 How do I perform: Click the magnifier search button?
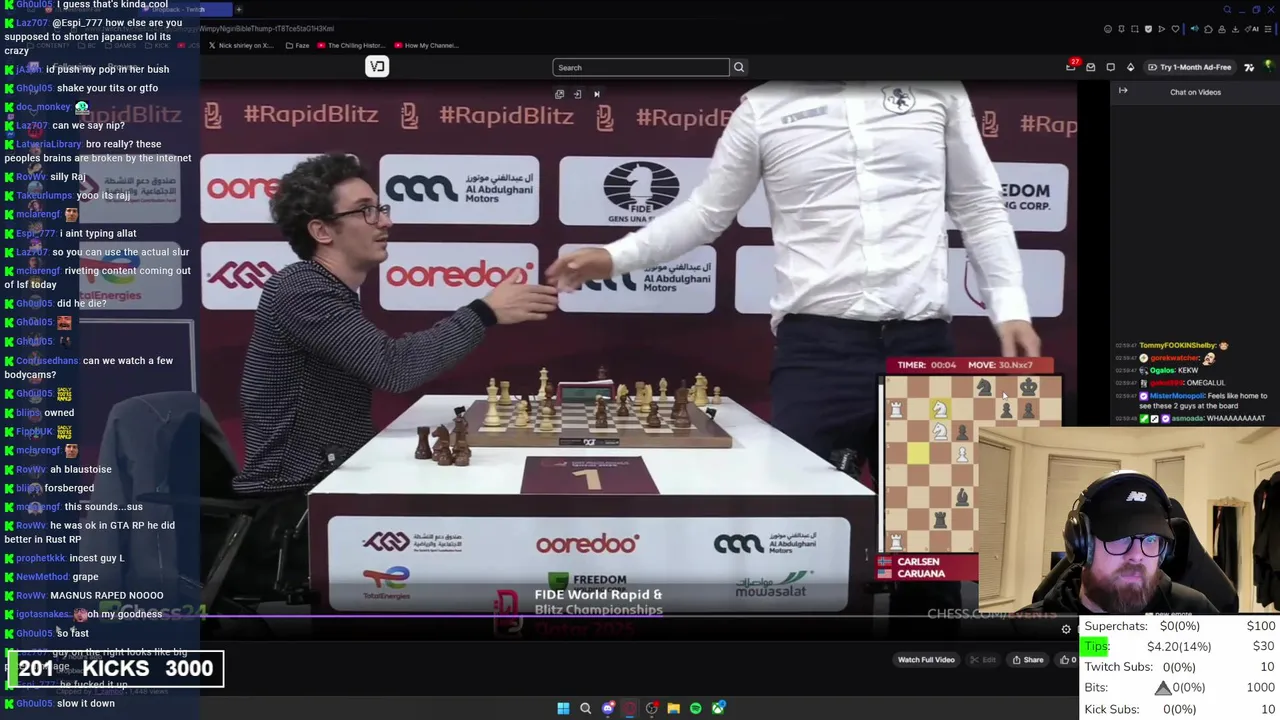click(739, 67)
